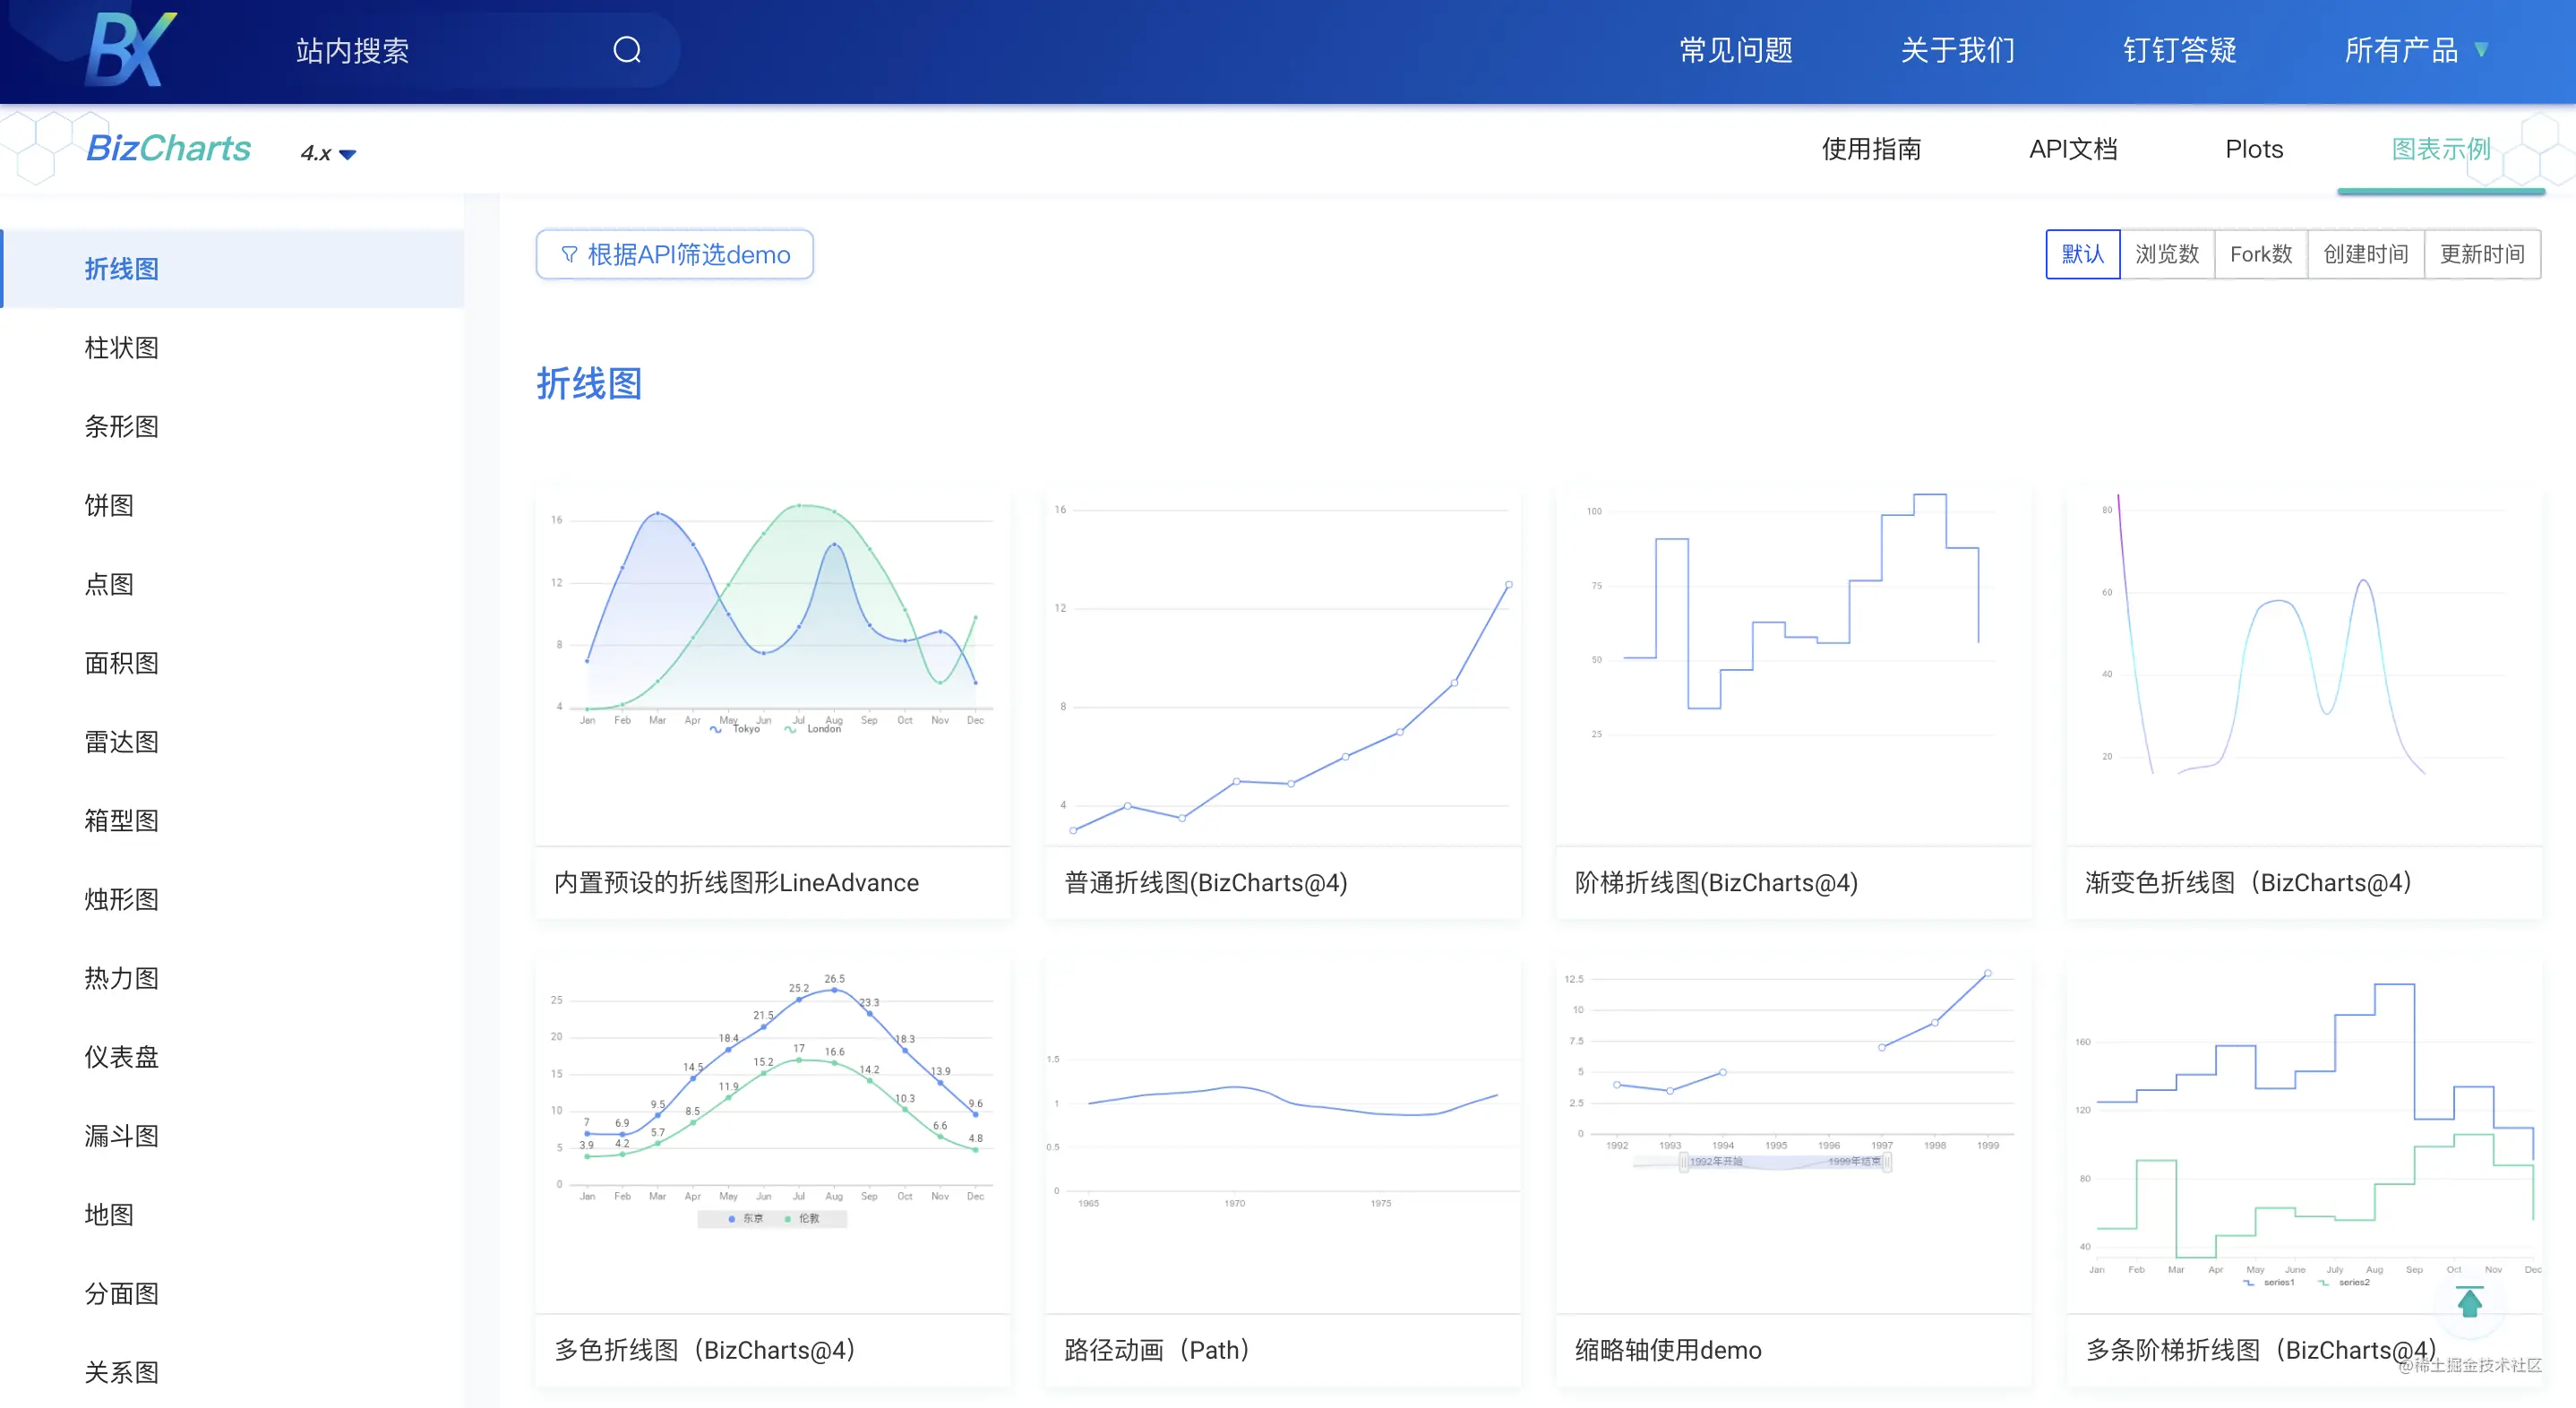Click the Tokyo legend marker in first chart
Viewport: 2576px width, 1408px height.
coord(716,730)
